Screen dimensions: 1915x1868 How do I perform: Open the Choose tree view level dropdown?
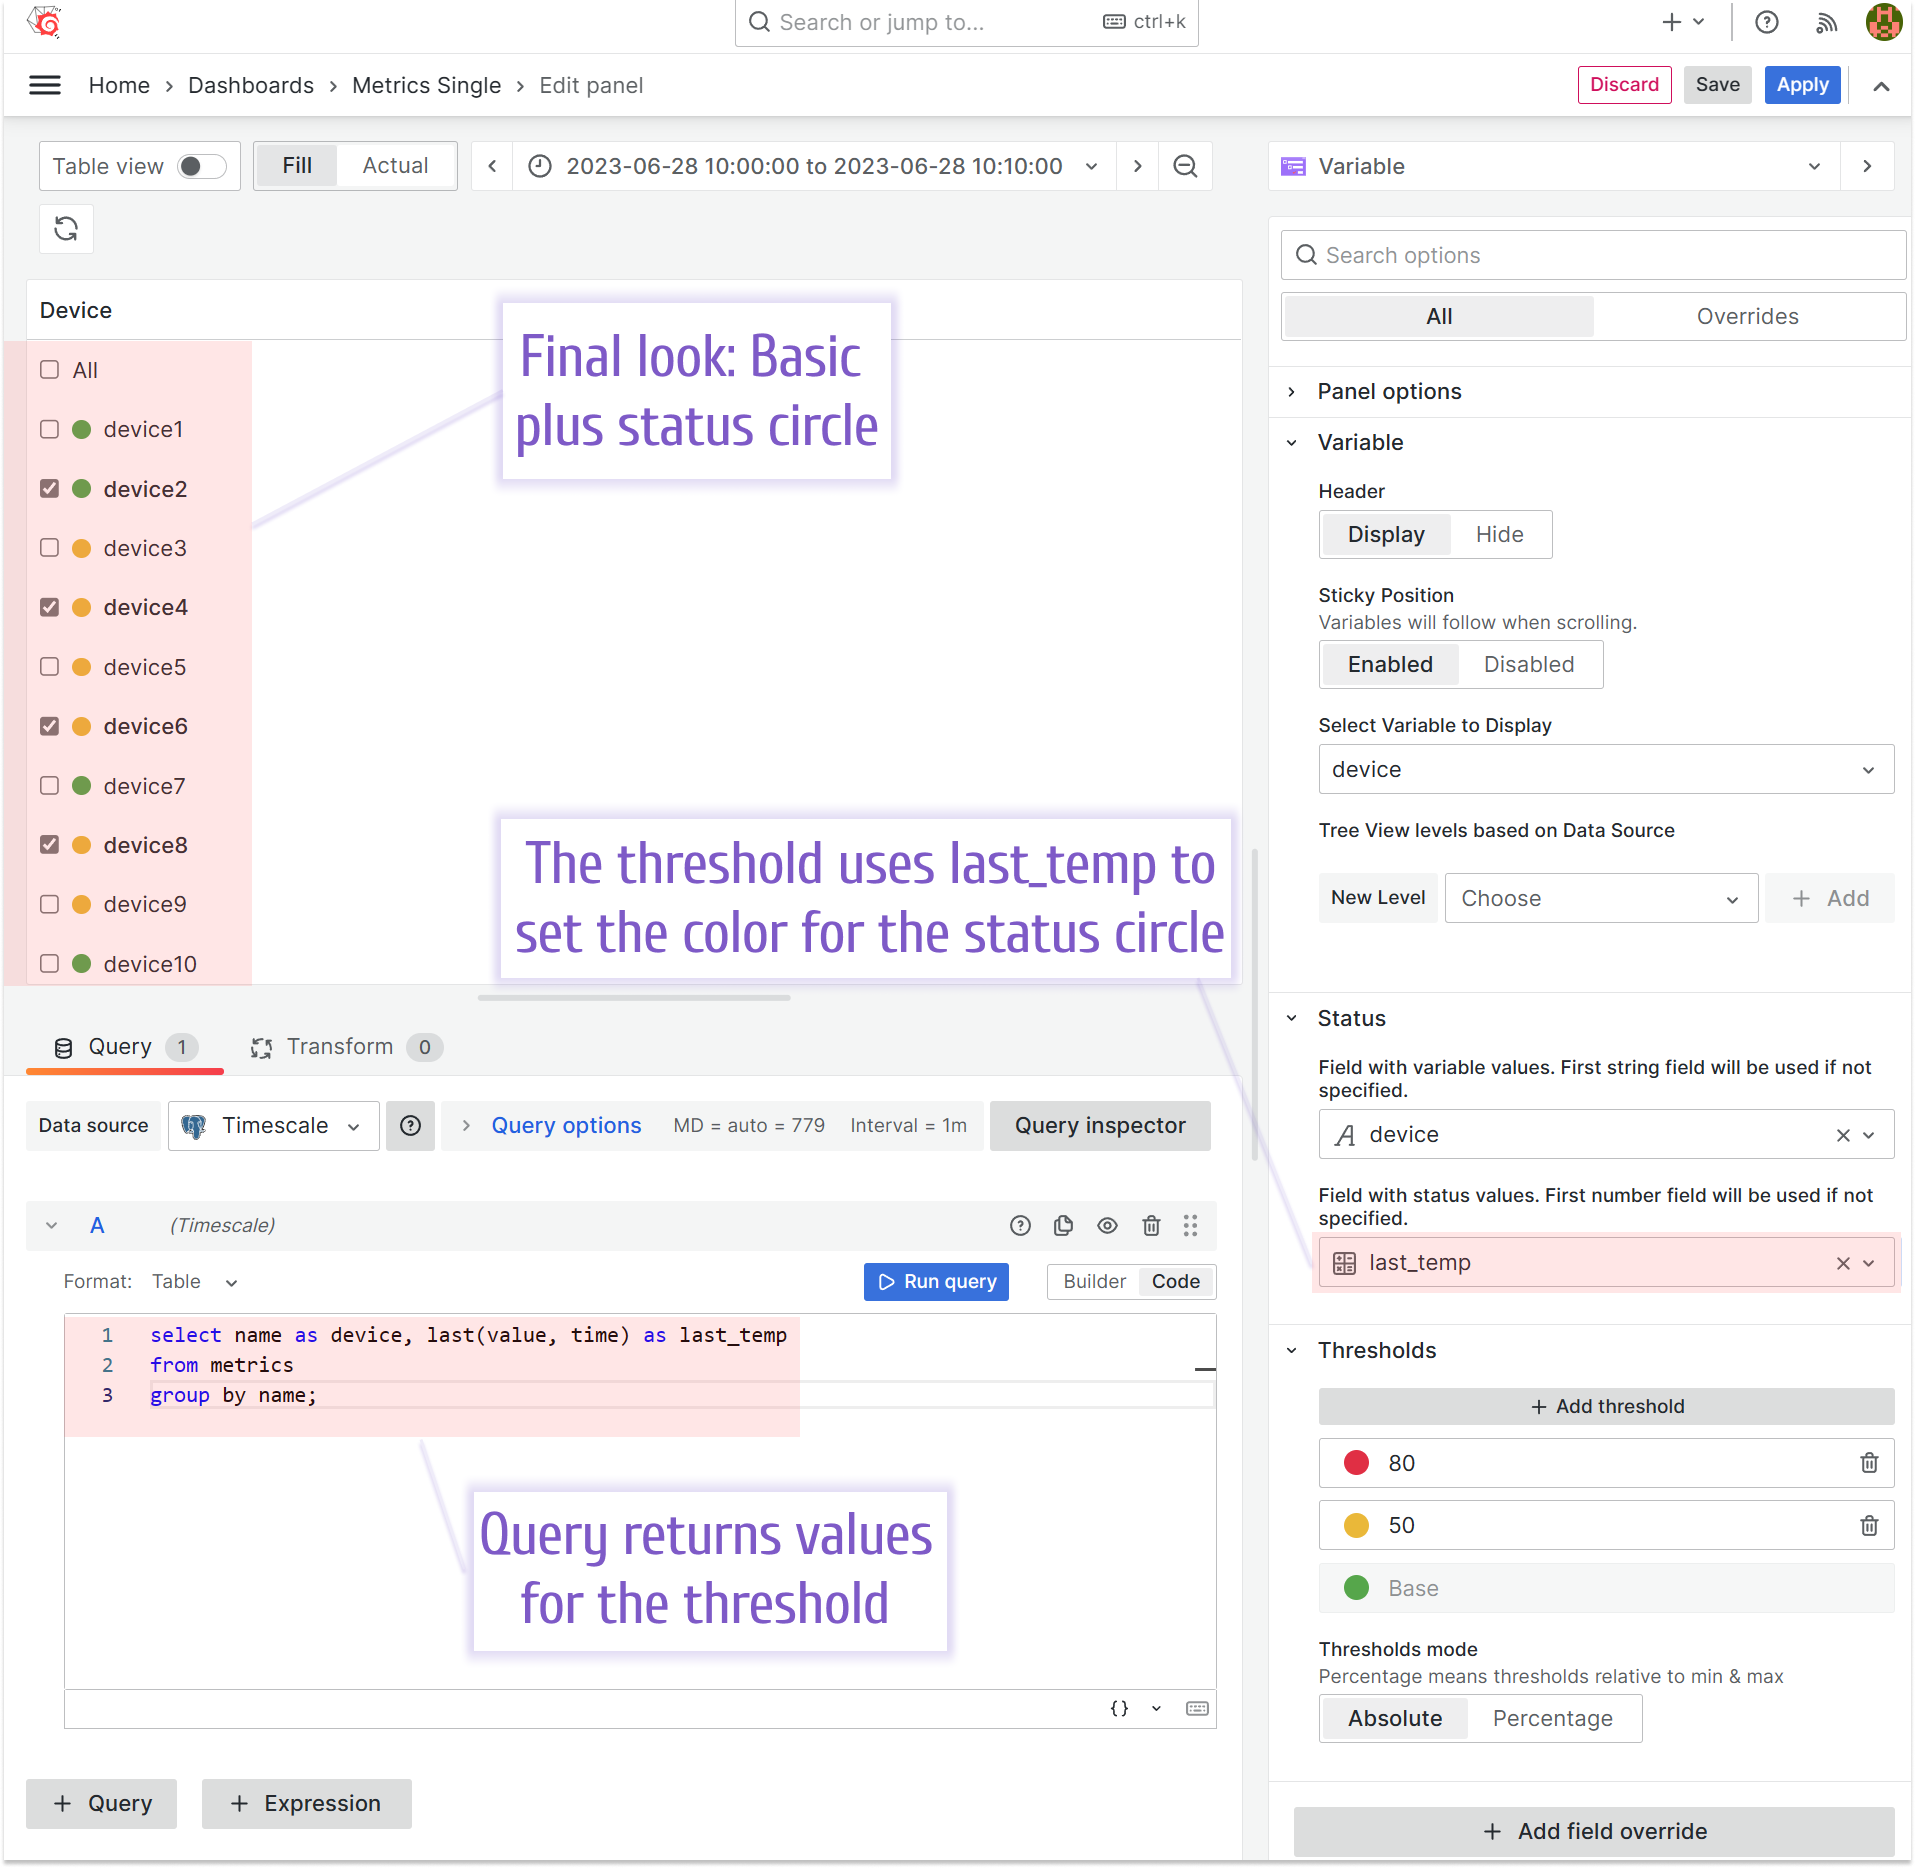click(x=1600, y=897)
